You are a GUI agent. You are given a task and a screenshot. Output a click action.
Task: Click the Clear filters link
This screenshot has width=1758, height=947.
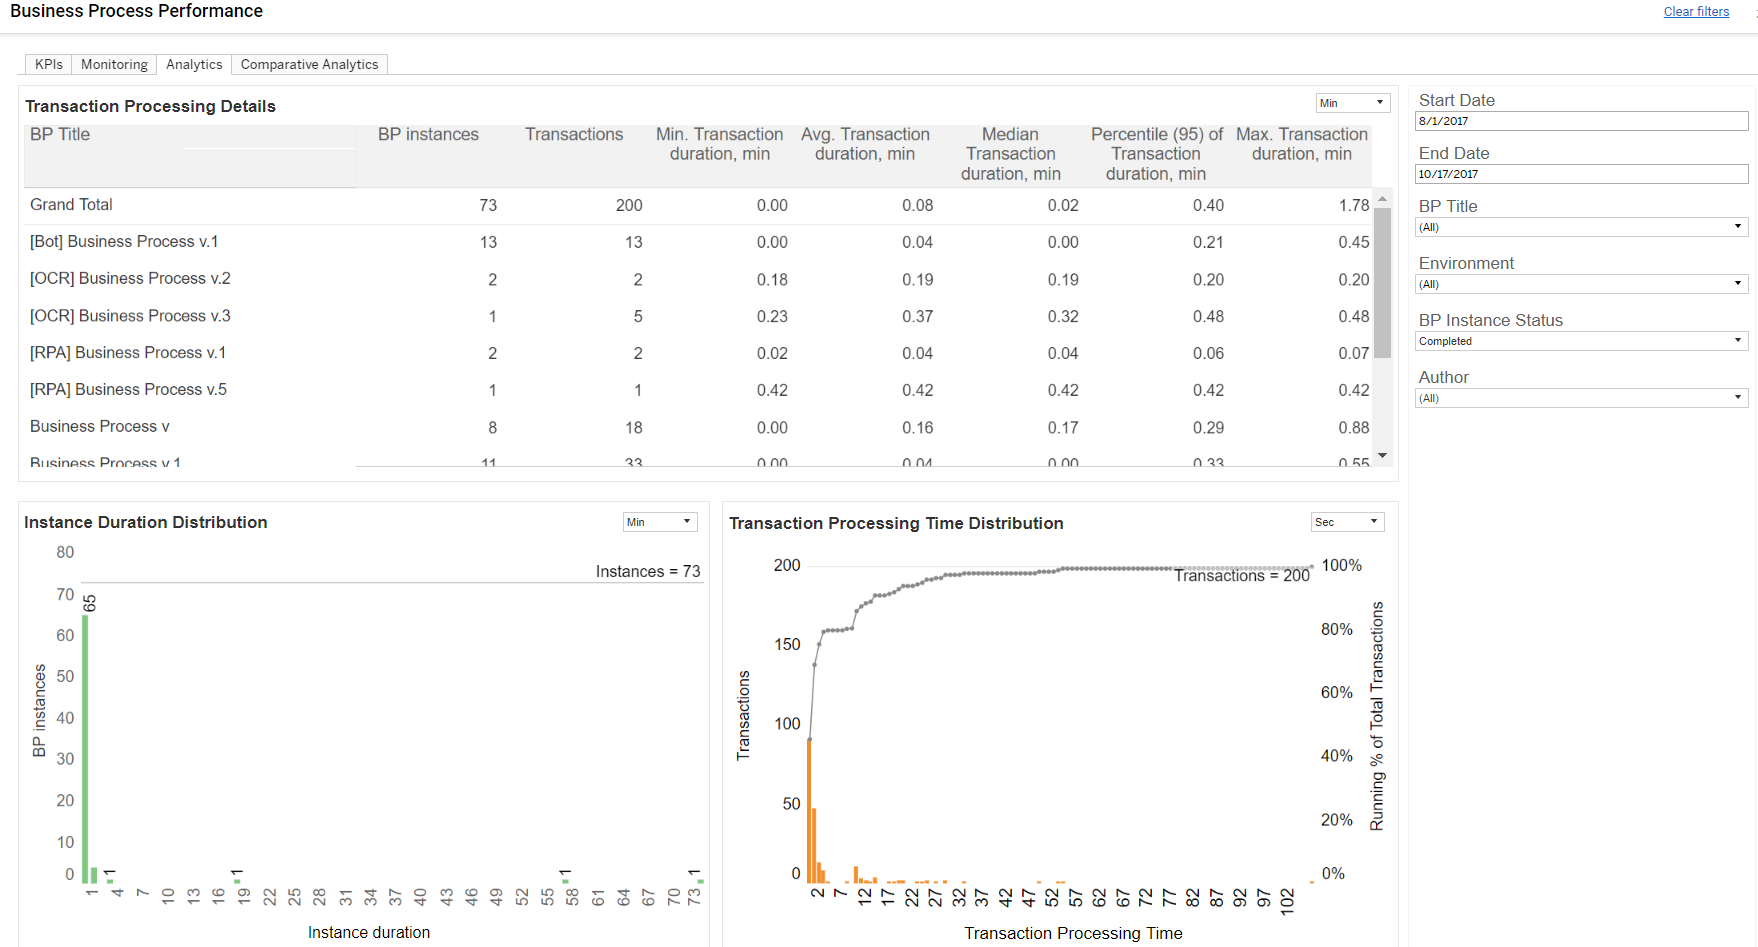tap(1696, 12)
